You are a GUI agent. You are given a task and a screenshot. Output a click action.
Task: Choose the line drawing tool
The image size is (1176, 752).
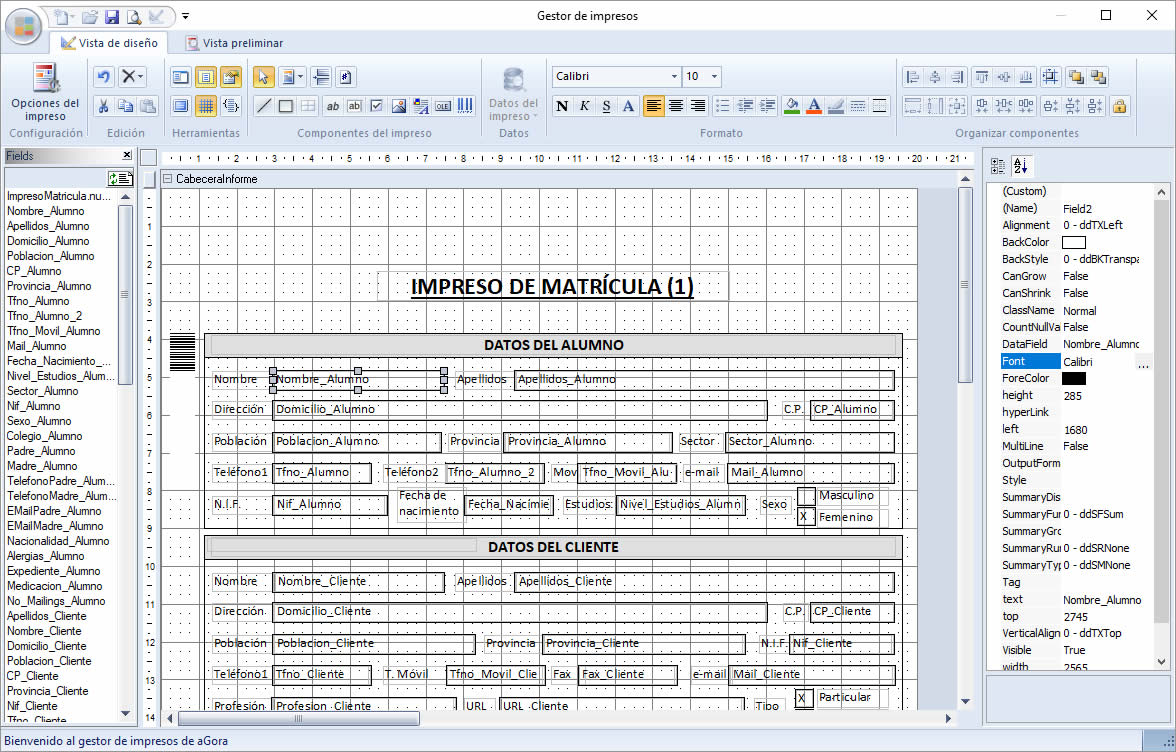pyautogui.click(x=263, y=106)
